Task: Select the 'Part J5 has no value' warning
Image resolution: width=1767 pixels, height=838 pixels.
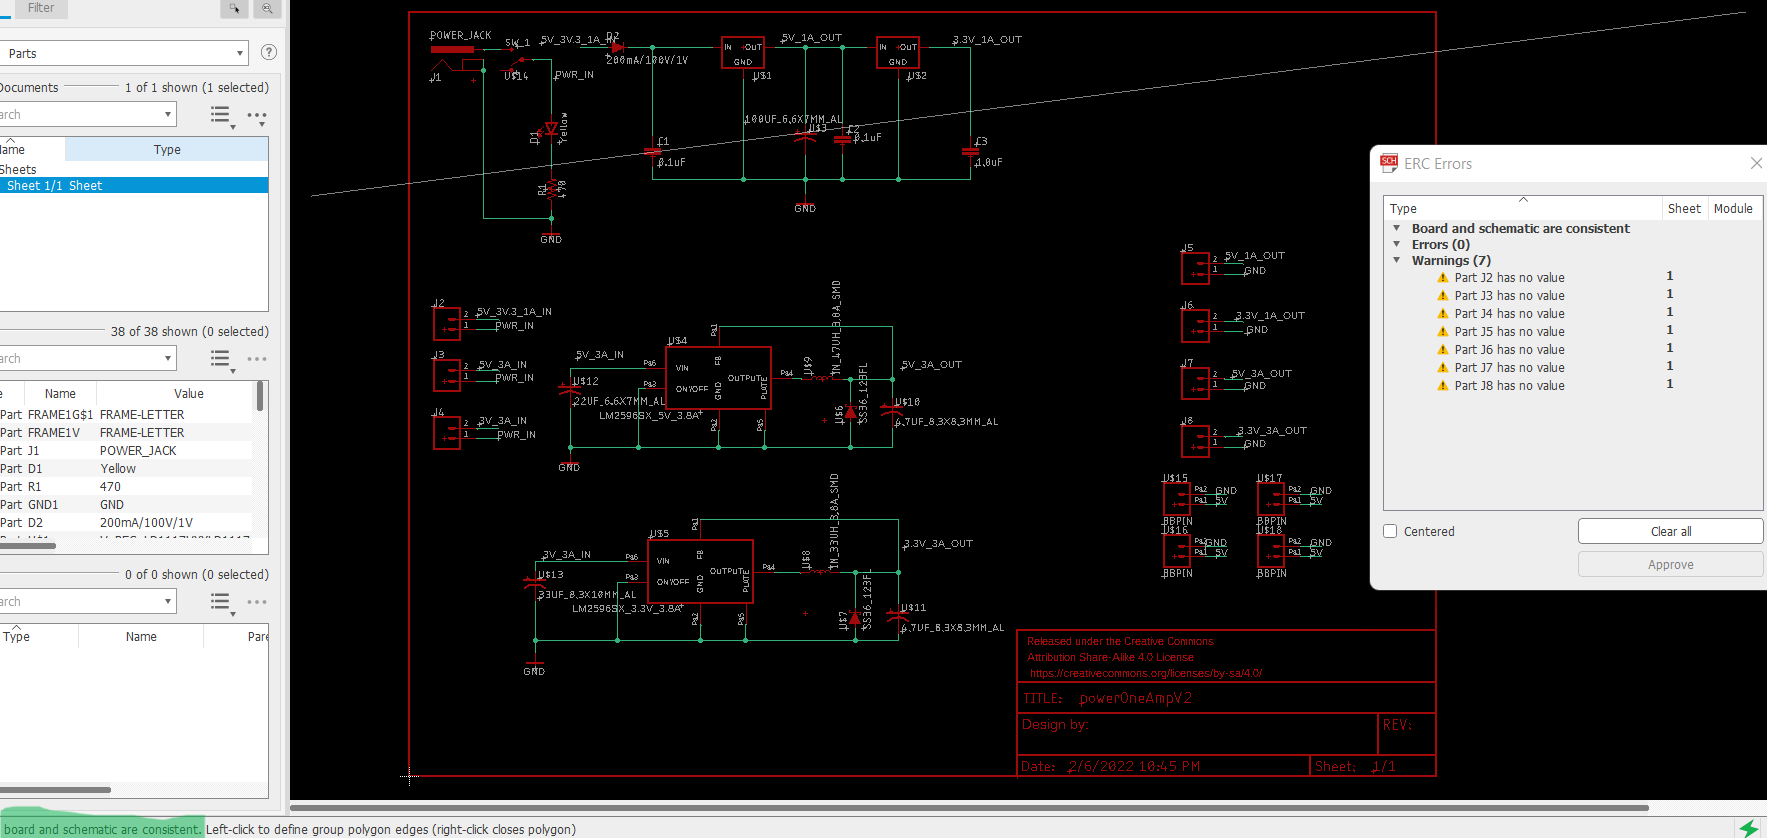Action: pos(1509,332)
